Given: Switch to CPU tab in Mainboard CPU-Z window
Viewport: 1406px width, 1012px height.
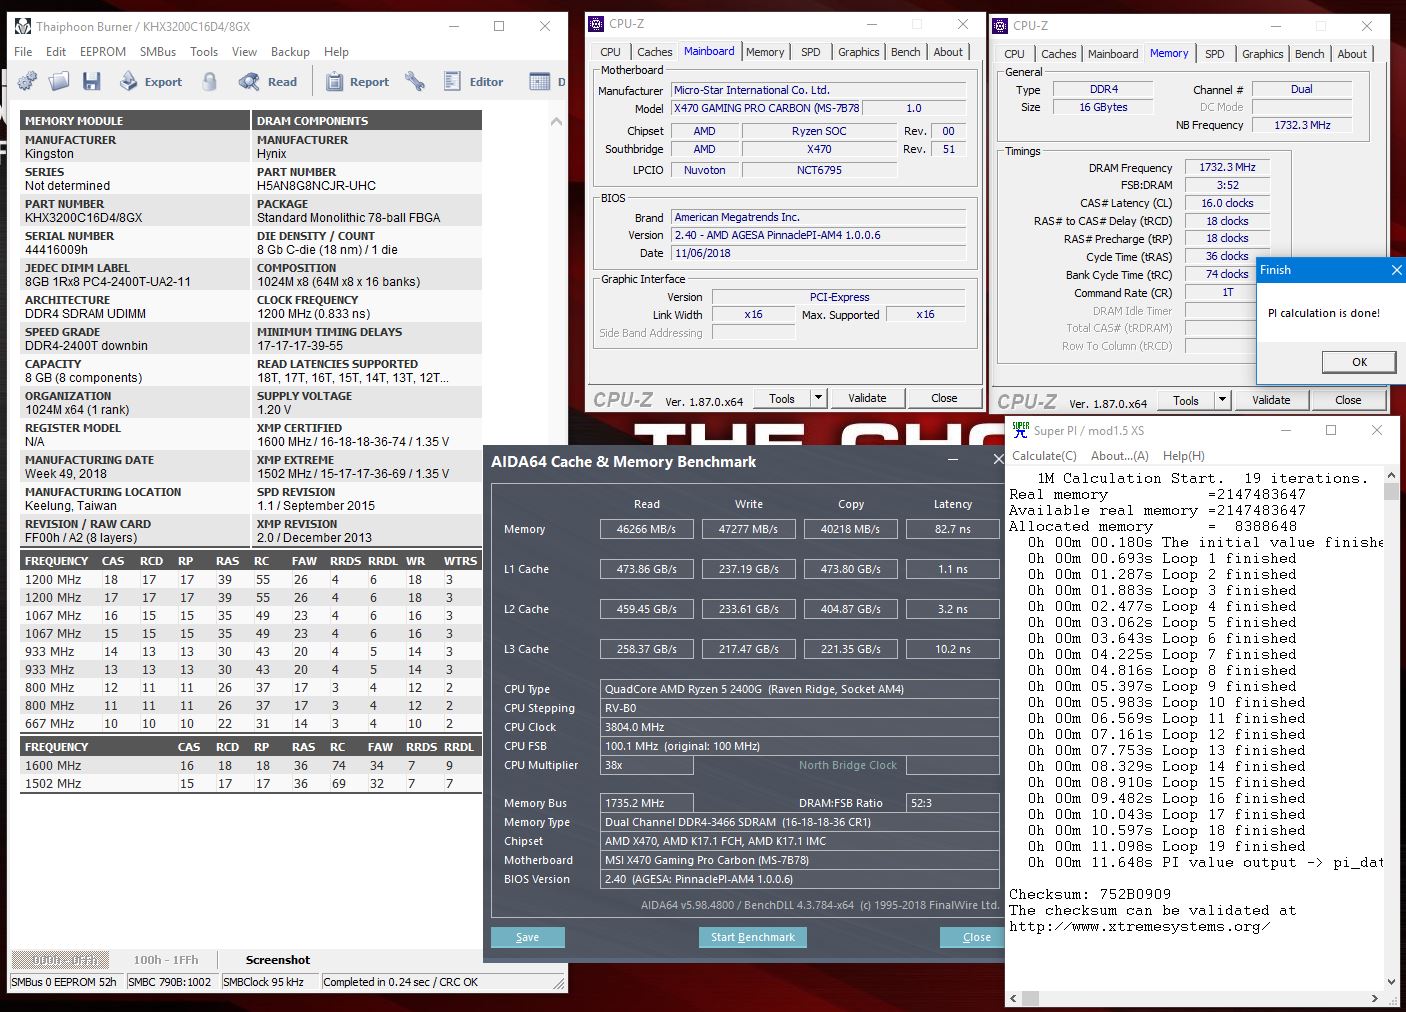Looking at the screenshot, I should coord(610,52).
